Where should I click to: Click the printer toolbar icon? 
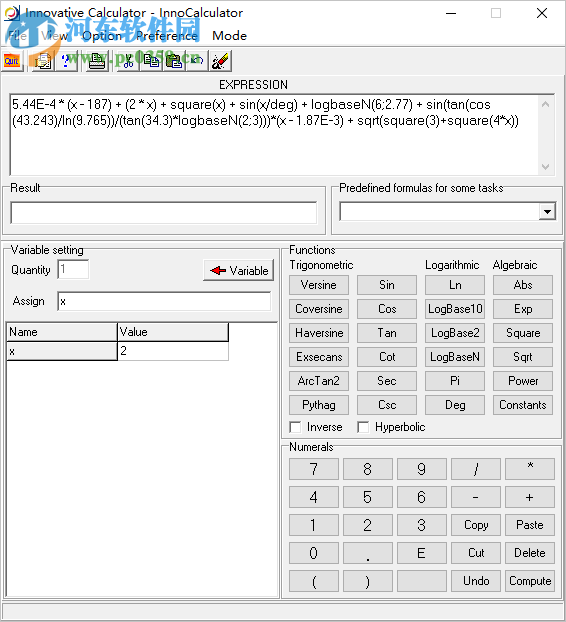tap(97, 61)
